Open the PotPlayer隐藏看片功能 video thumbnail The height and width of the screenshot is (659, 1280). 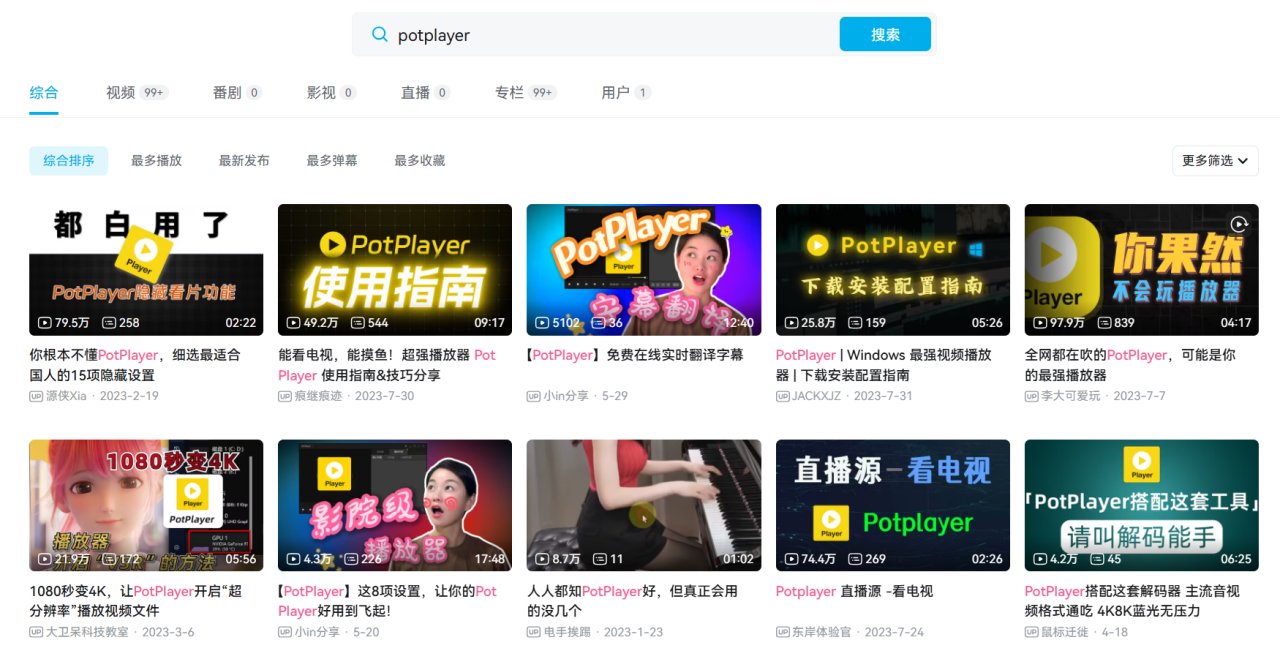(146, 270)
